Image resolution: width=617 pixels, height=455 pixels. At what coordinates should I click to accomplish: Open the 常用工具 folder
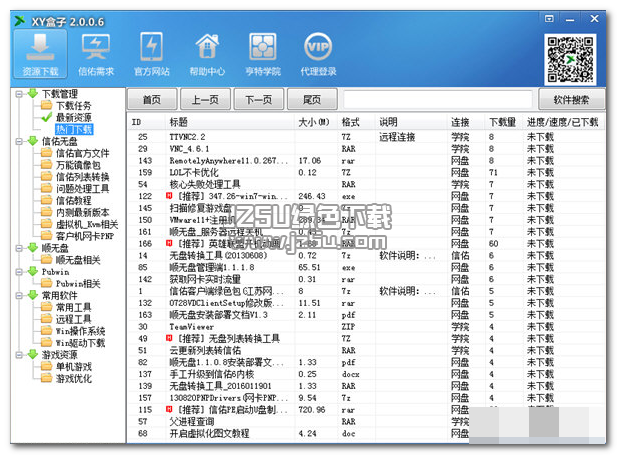(73, 307)
